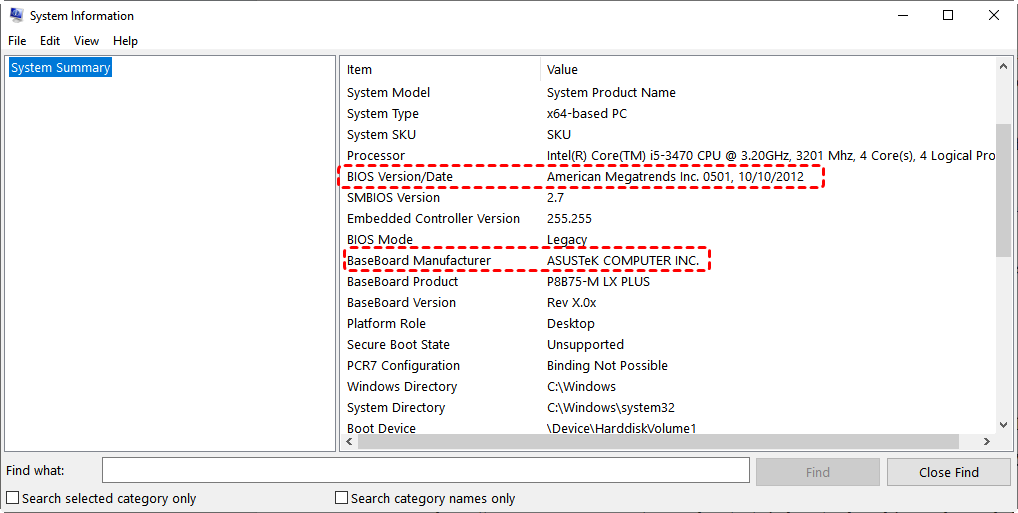Select the BaseBoard Product row
This screenshot has width=1018, height=513.
click(669, 282)
